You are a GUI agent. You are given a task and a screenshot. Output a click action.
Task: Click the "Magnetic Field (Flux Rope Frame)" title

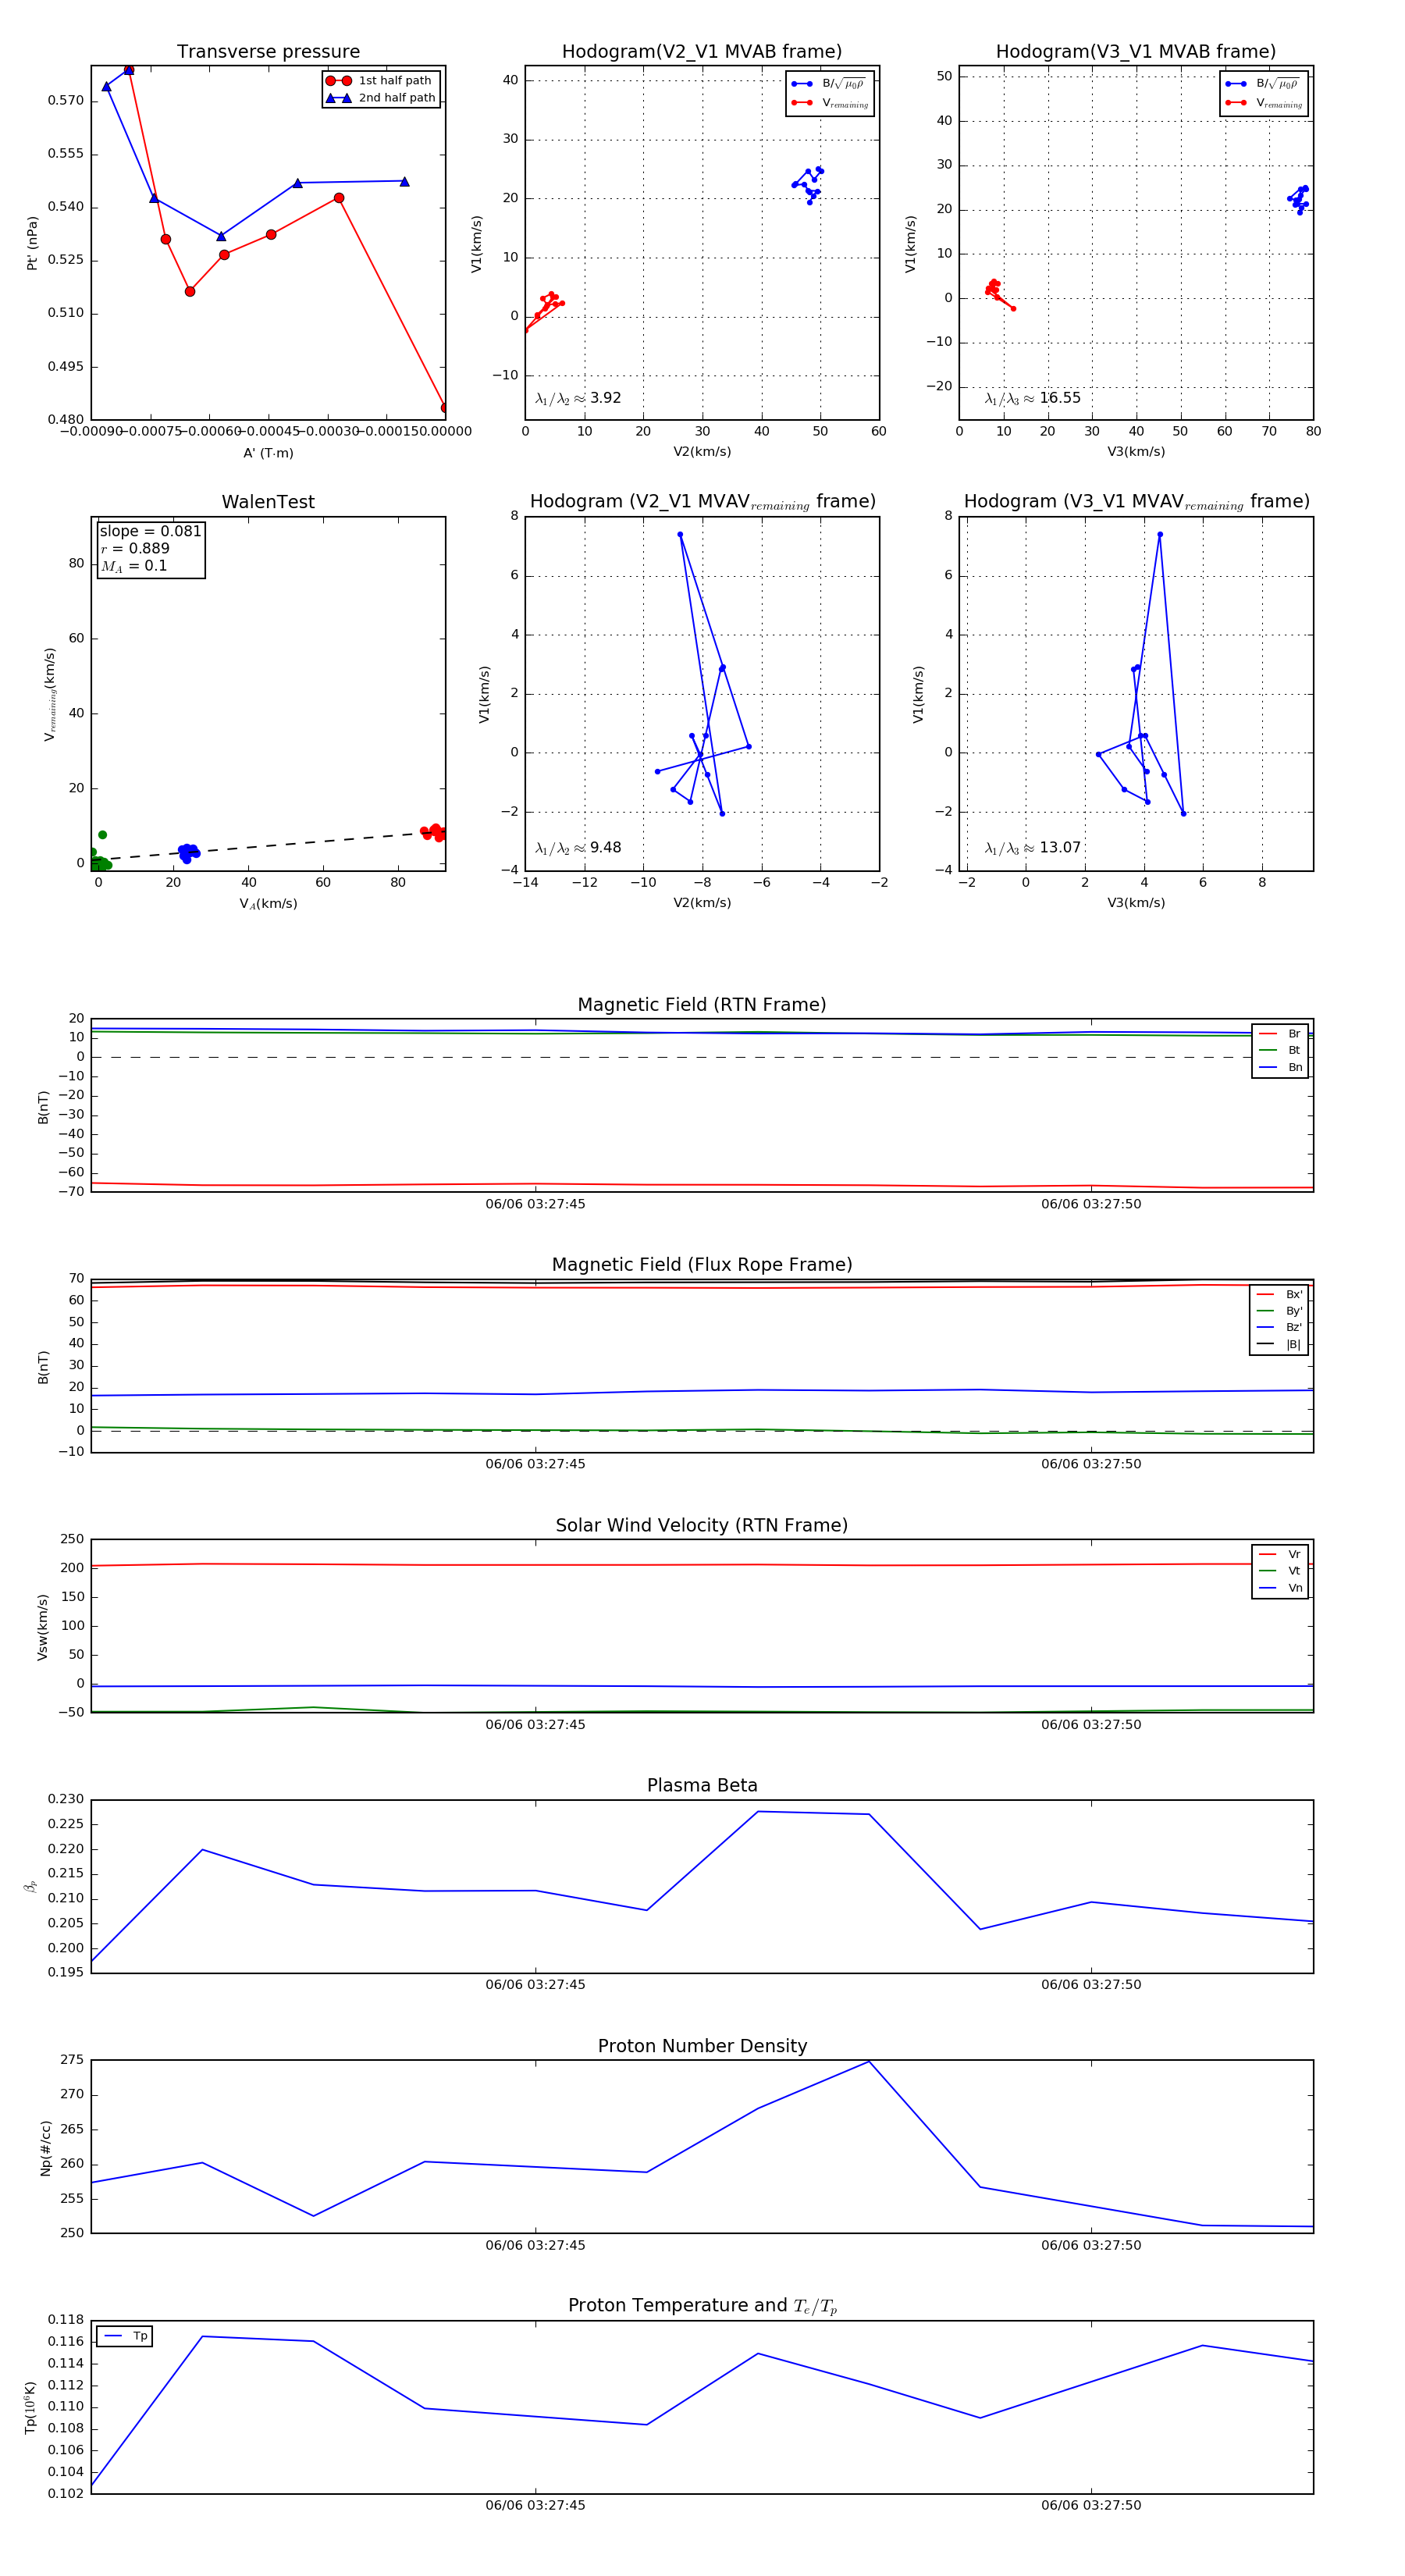pyautogui.click(x=702, y=1265)
